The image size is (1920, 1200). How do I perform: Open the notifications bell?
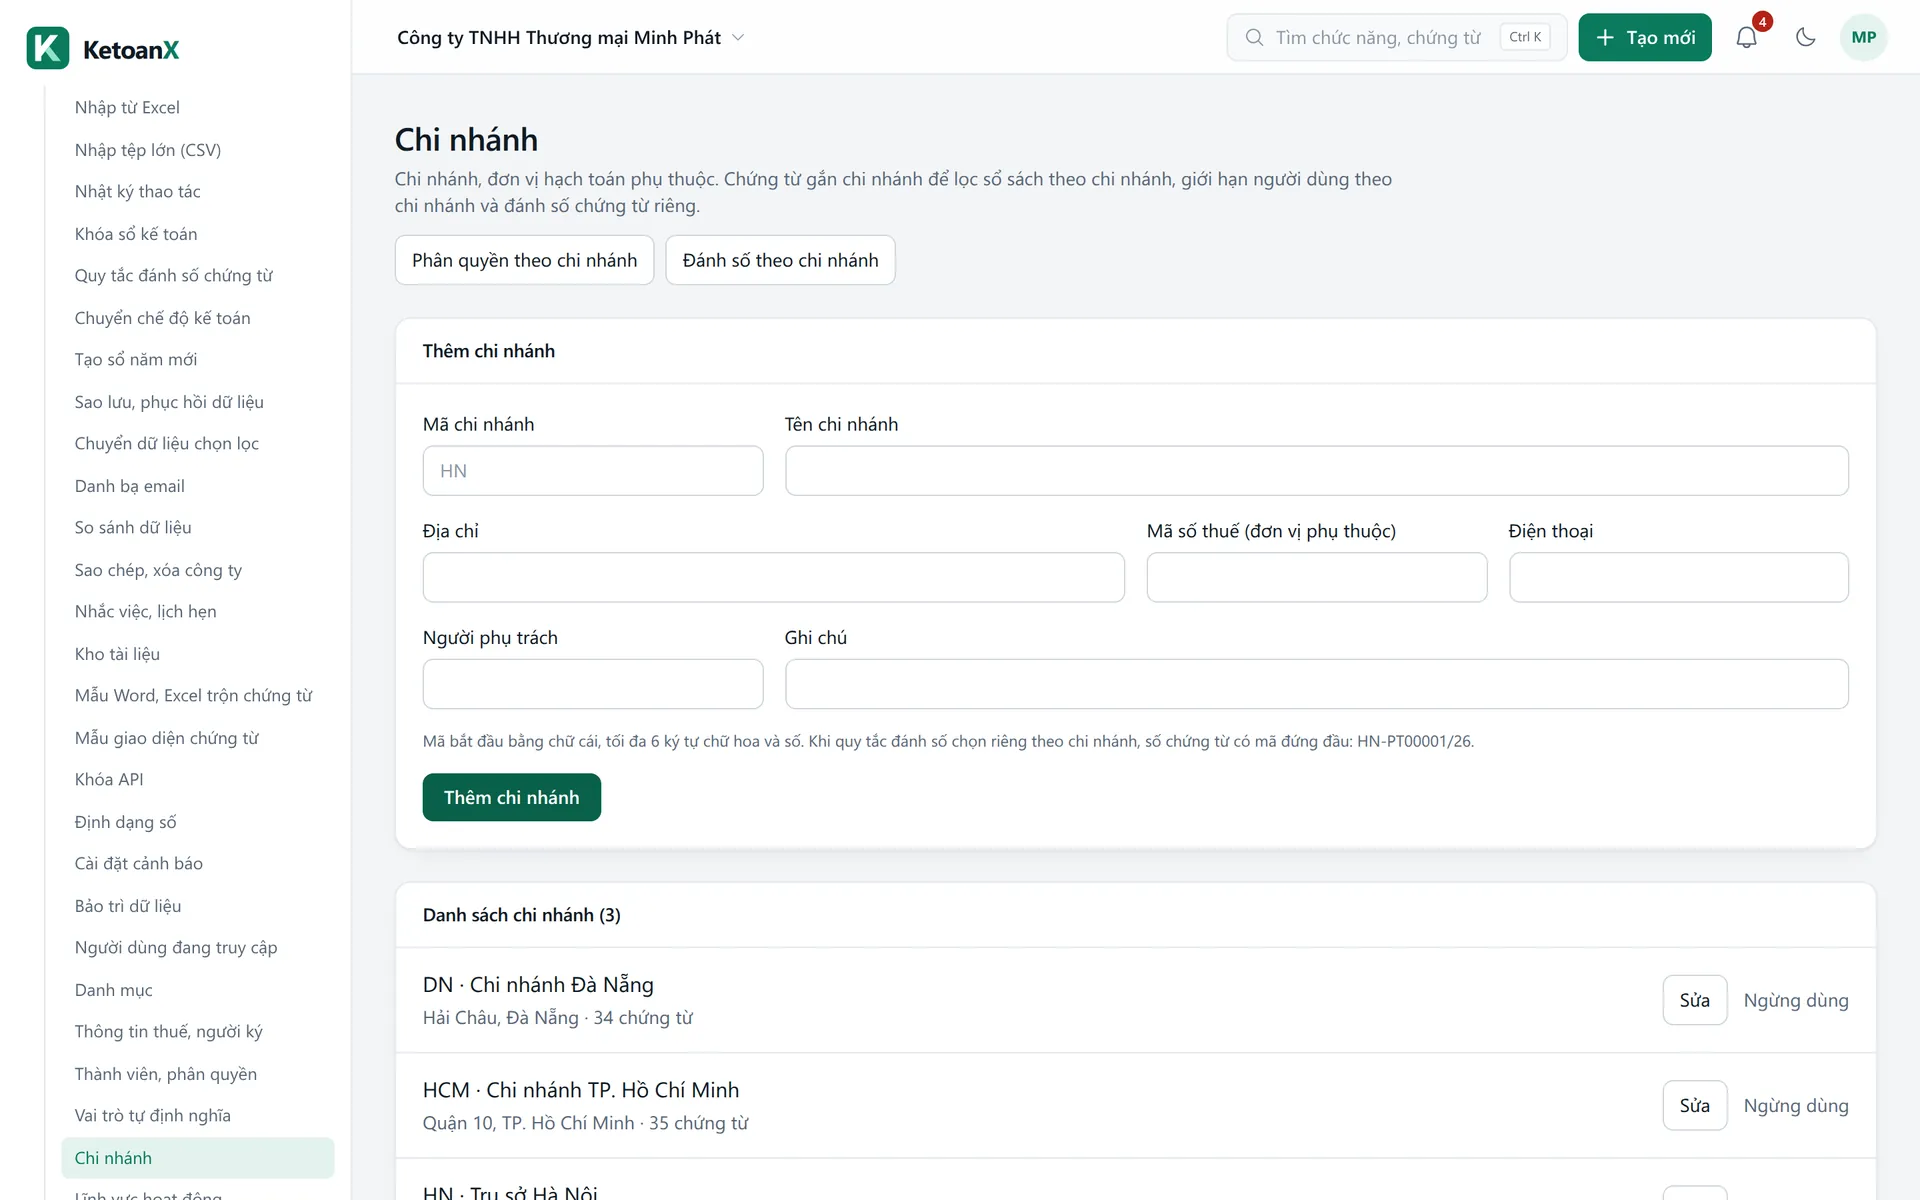[x=1746, y=37]
